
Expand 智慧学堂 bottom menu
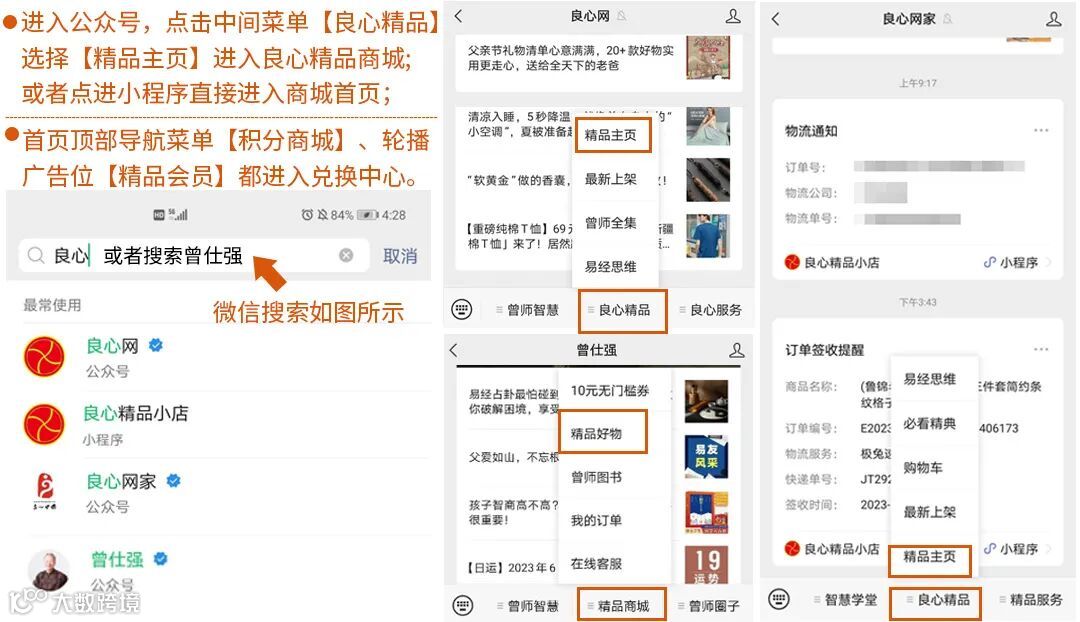pyautogui.click(x=845, y=600)
